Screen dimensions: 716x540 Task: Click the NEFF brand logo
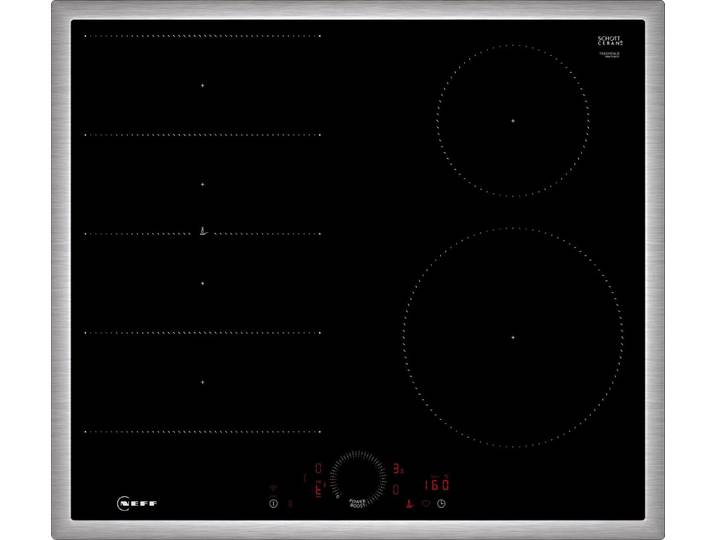[137, 503]
